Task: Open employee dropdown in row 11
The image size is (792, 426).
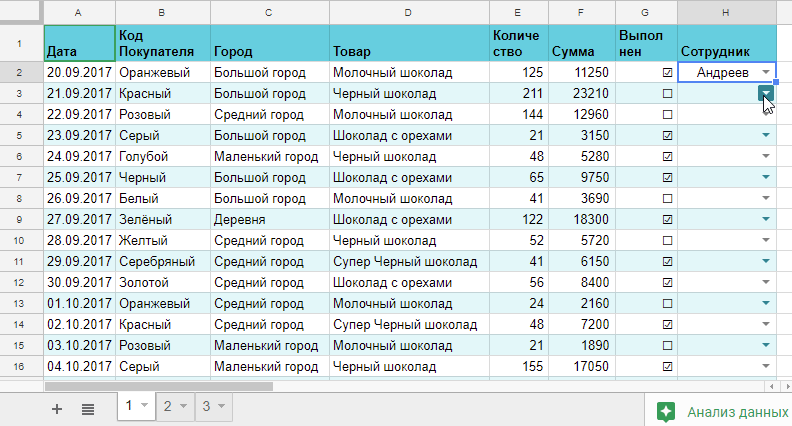Action: [x=766, y=261]
